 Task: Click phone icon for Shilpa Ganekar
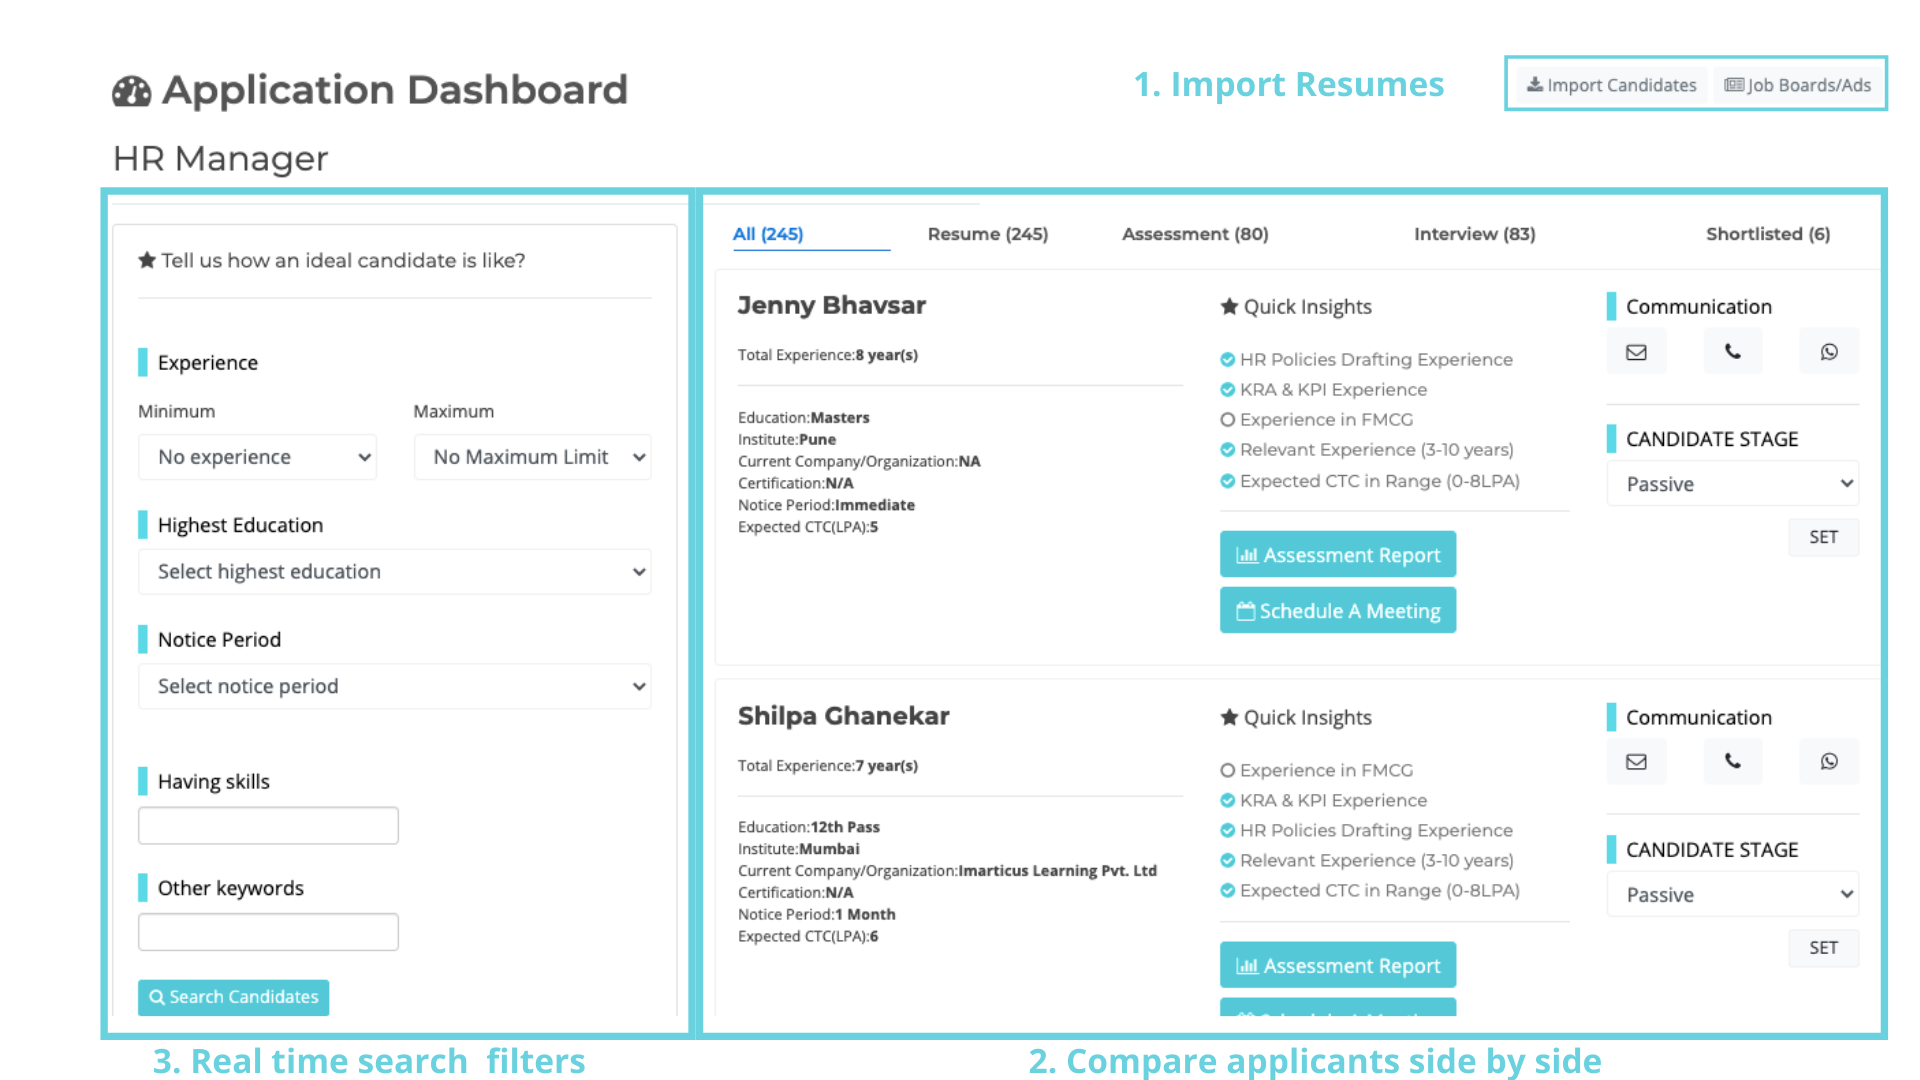[1732, 762]
